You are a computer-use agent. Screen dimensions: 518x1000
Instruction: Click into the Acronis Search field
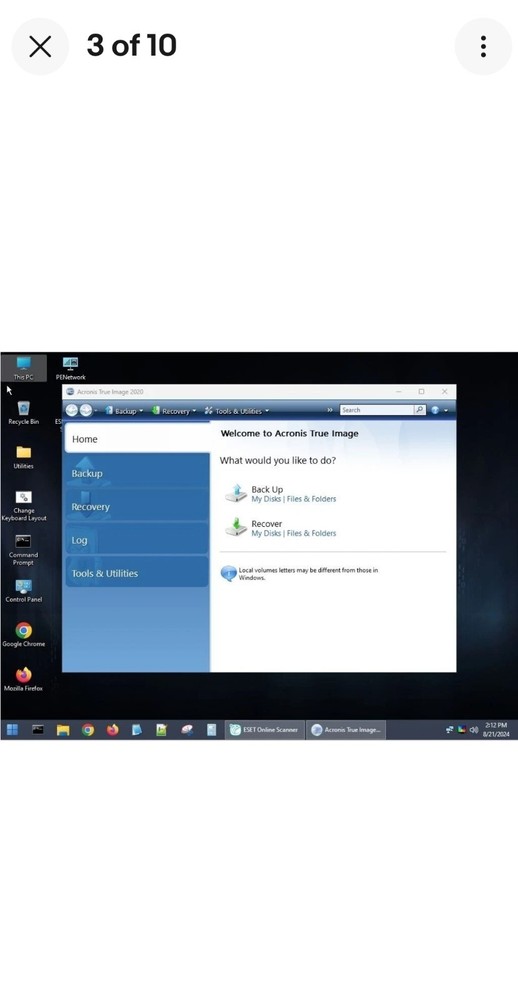[x=377, y=410]
